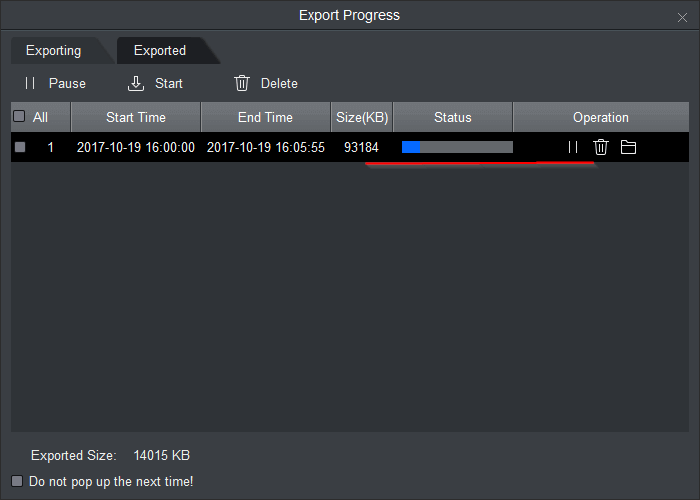Switch to the Exporting tab
The width and height of the screenshot is (700, 500).
54,51
